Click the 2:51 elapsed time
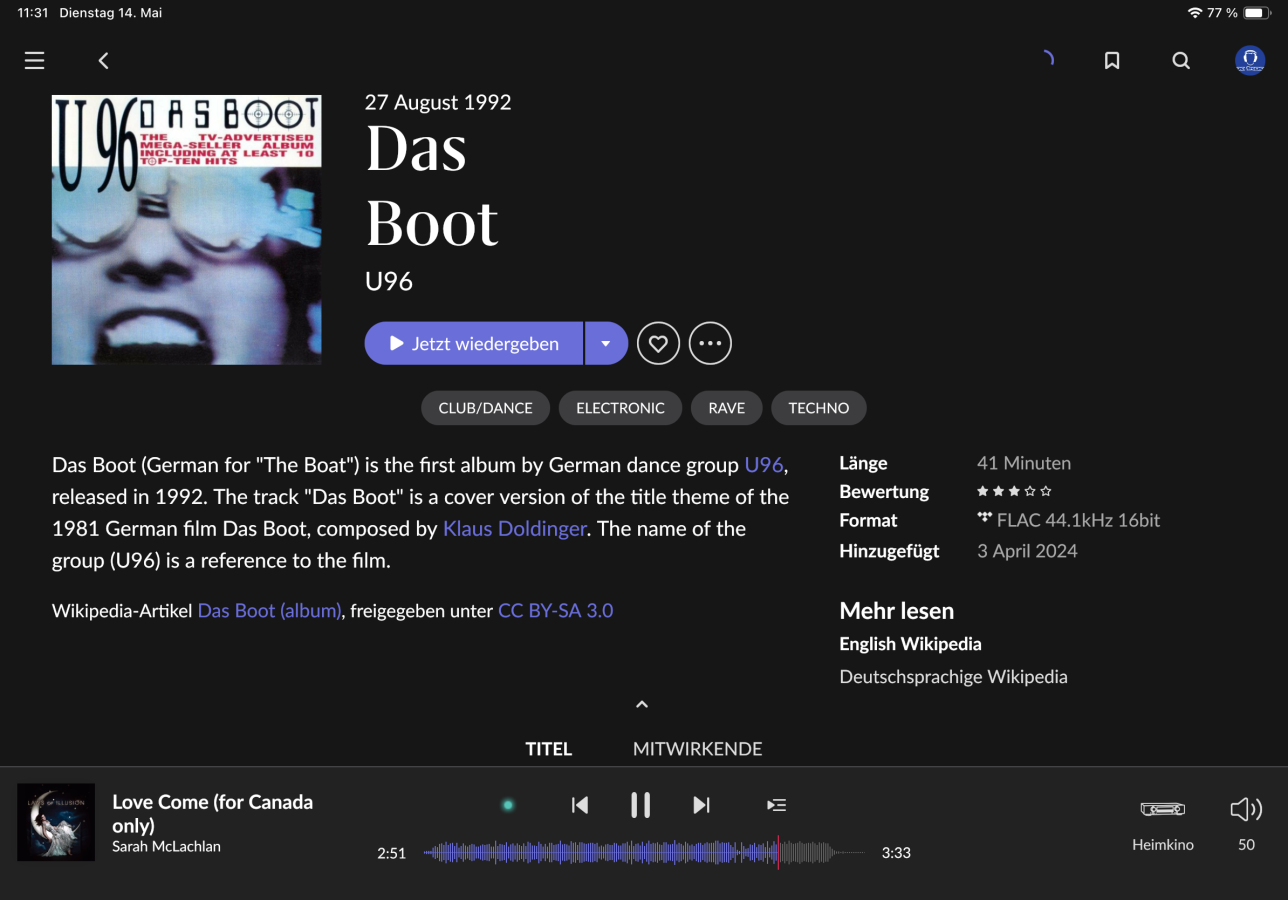1288x900 pixels. (391, 853)
